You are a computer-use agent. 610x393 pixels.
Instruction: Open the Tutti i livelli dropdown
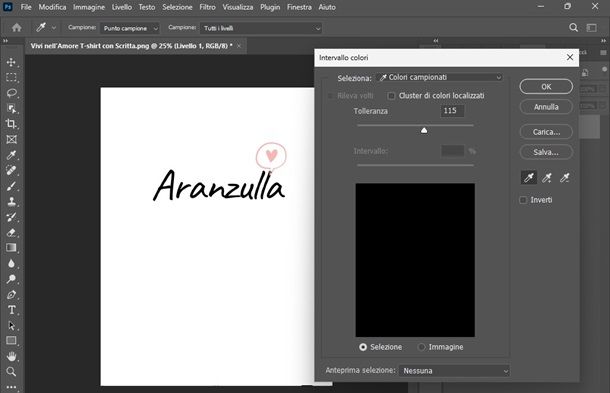(261, 28)
